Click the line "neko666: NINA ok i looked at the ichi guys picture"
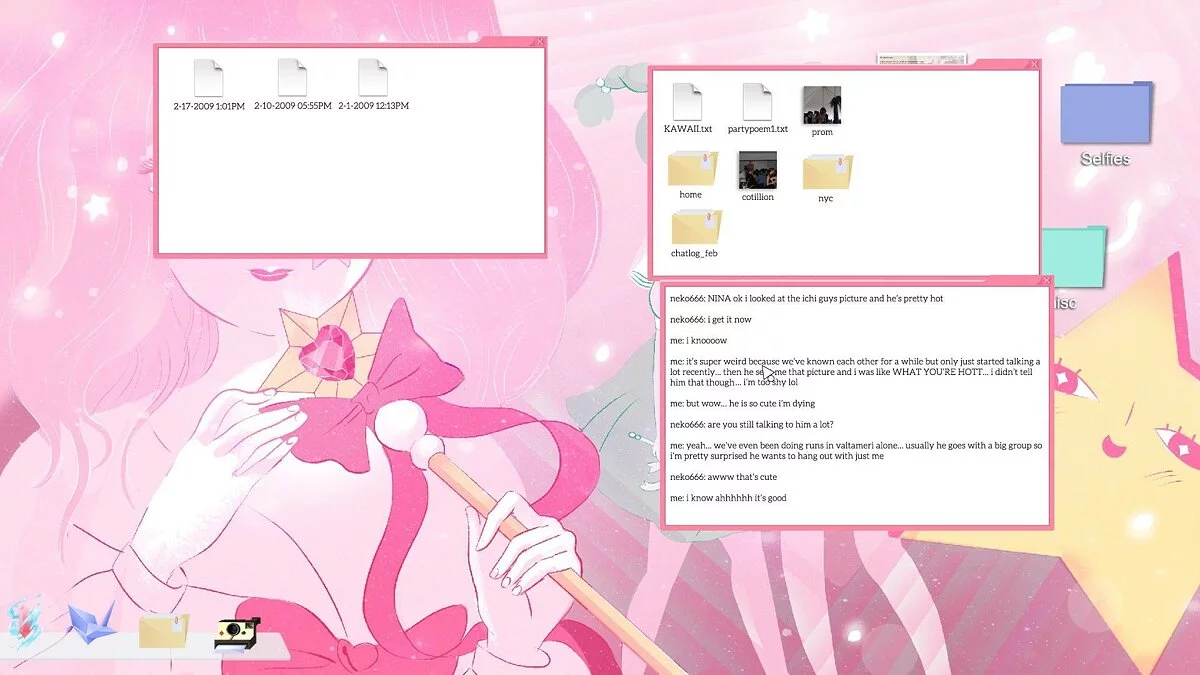This screenshot has width=1200, height=675. [806, 298]
